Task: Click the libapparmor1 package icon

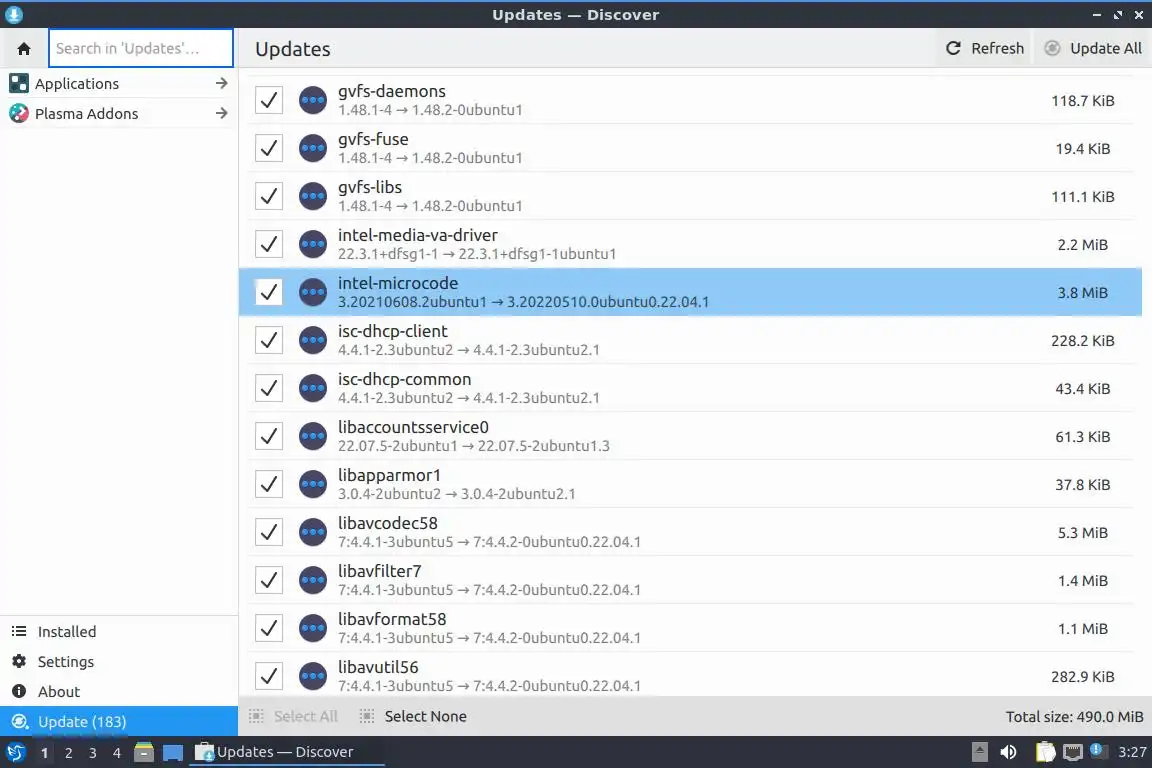Action: coord(313,484)
